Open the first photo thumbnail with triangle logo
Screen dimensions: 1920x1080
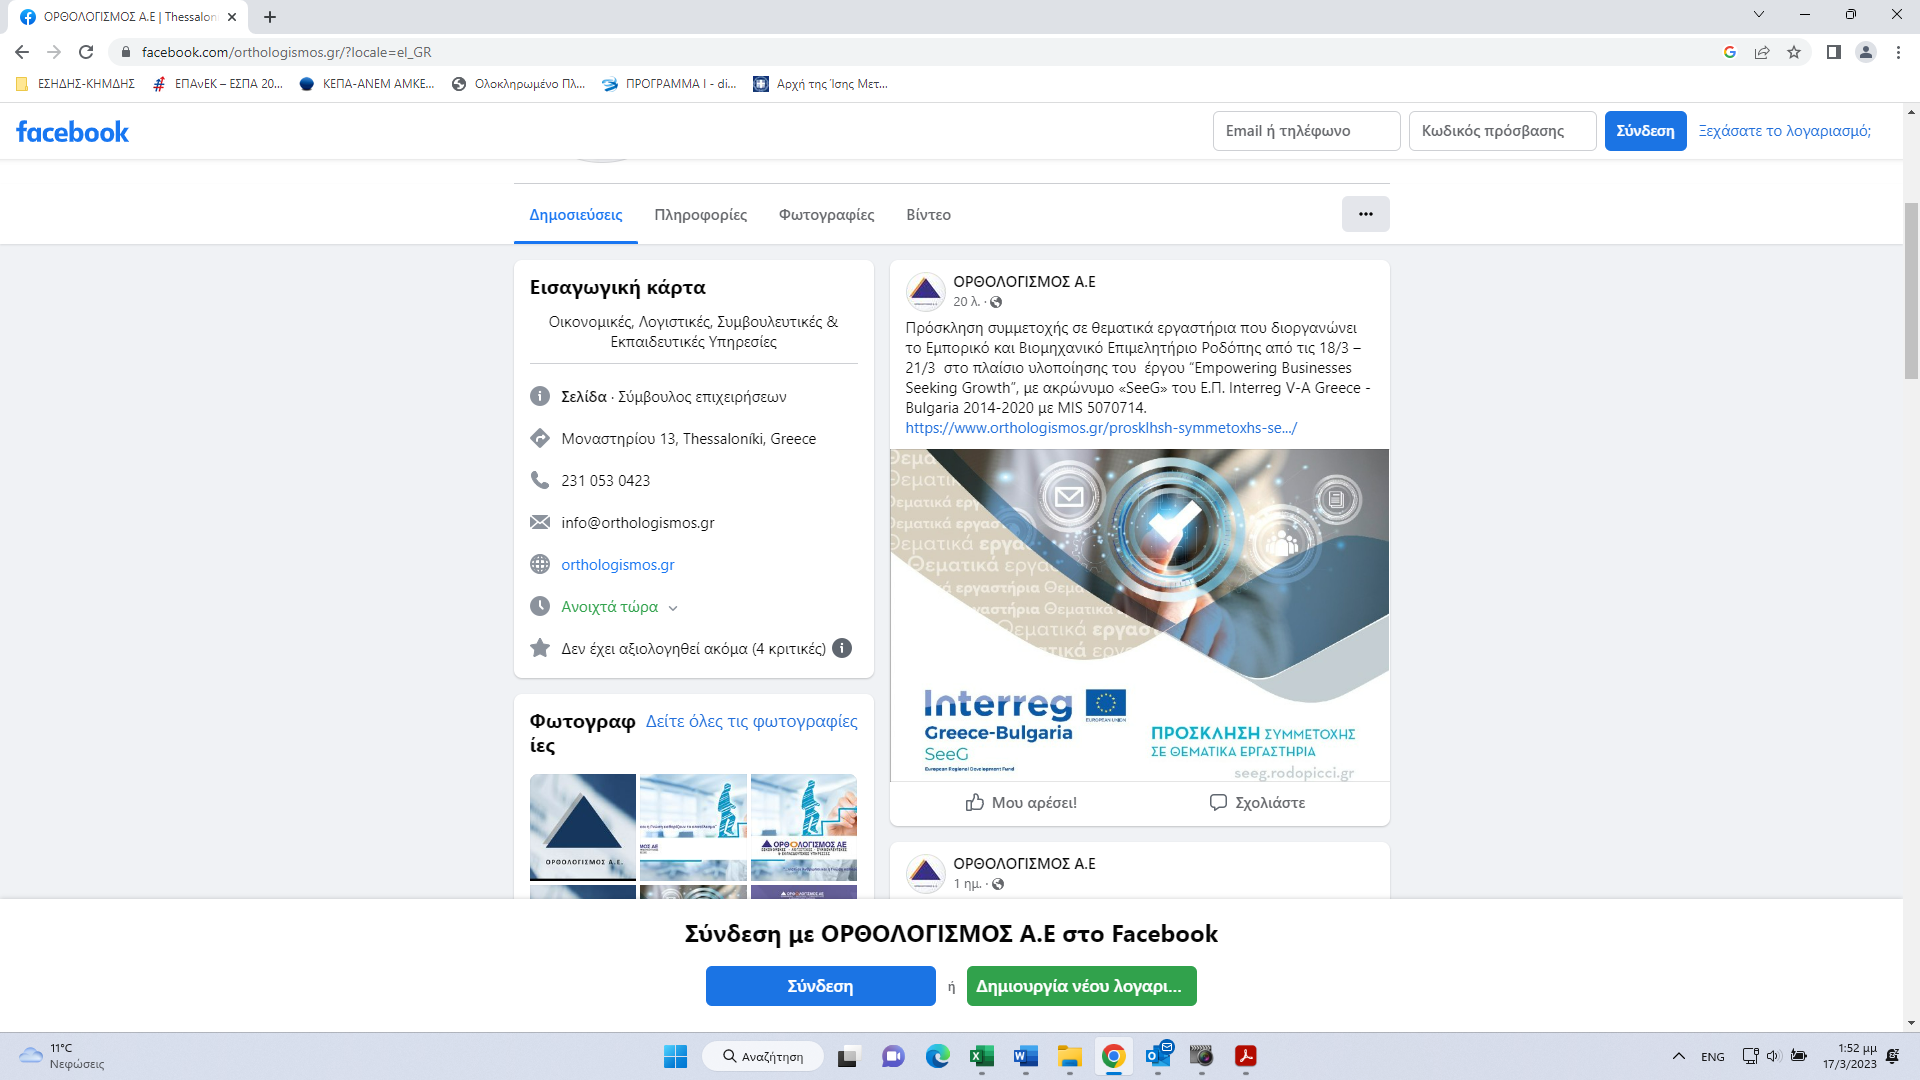tap(582, 827)
